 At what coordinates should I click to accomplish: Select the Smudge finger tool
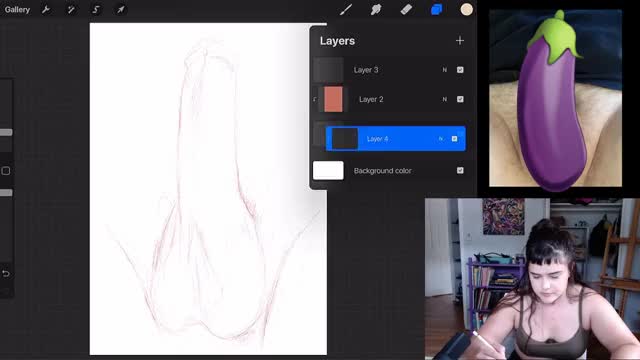(x=376, y=9)
